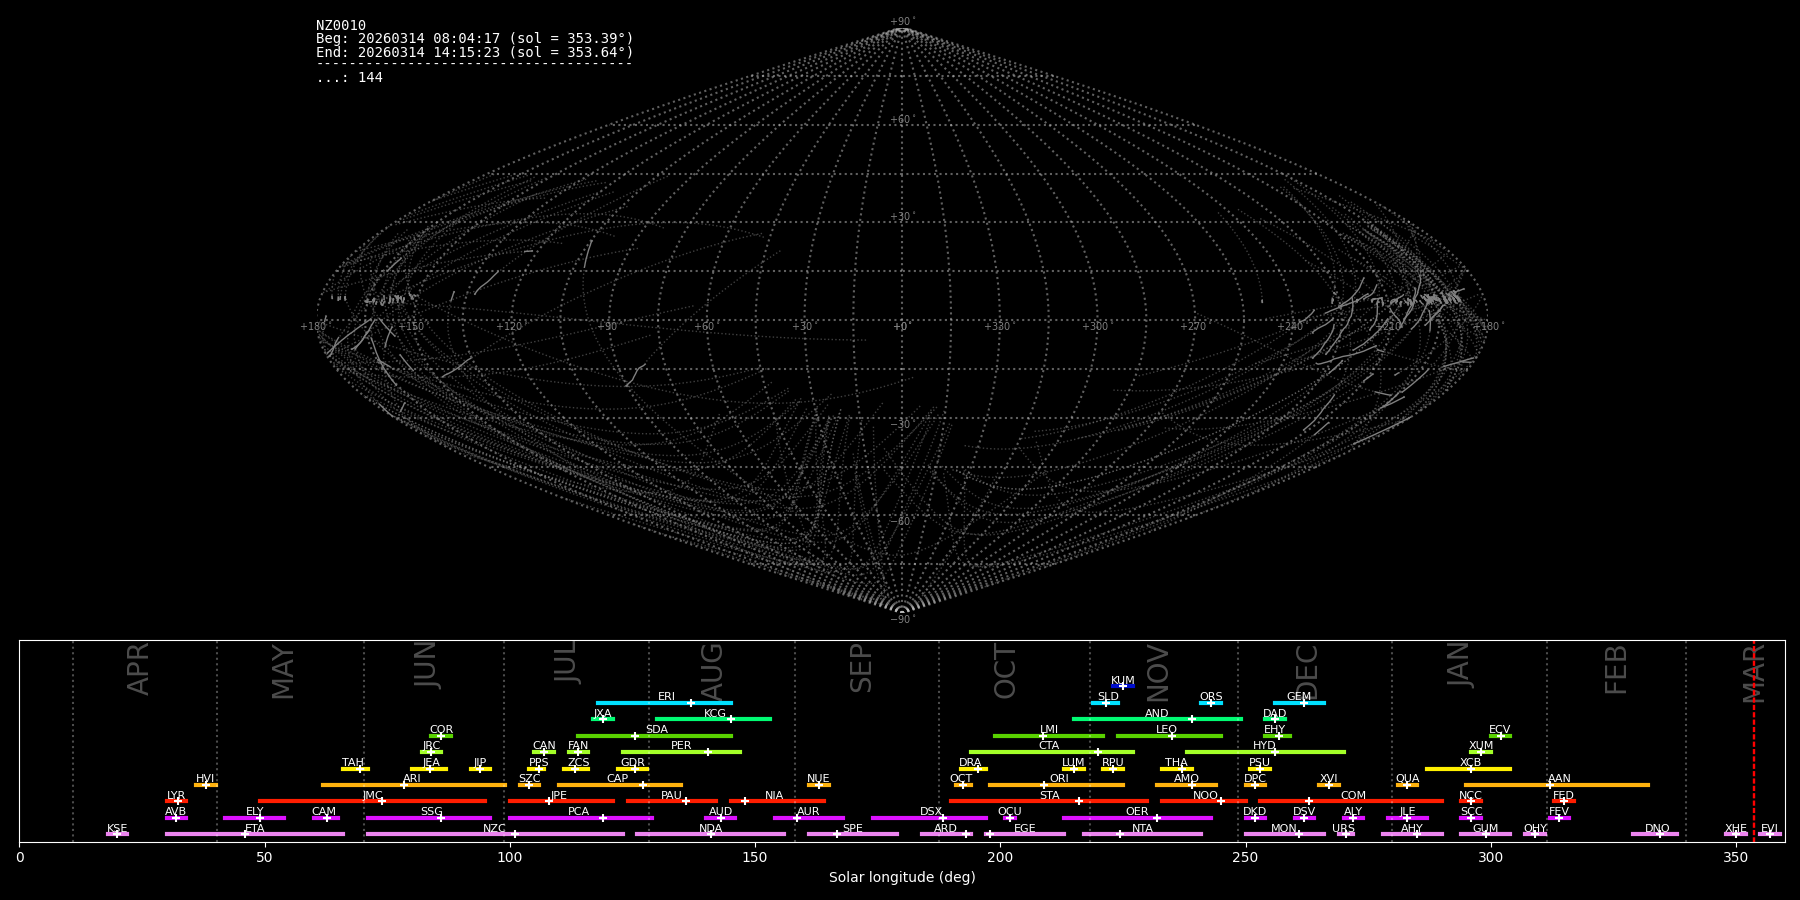Click the AAN shower label
This screenshot has height=900, width=1800.
point(1559,779)
